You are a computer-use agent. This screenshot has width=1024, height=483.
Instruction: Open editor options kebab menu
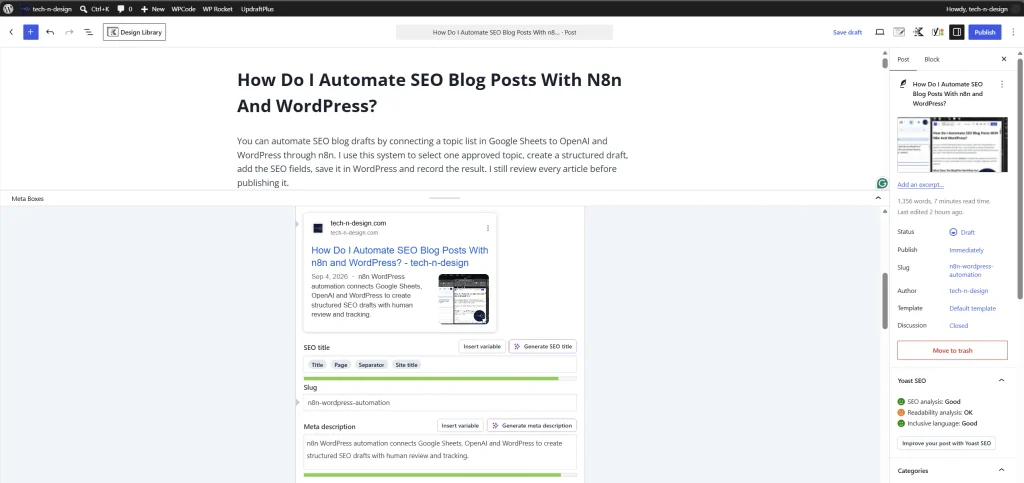coord(1012,32)
